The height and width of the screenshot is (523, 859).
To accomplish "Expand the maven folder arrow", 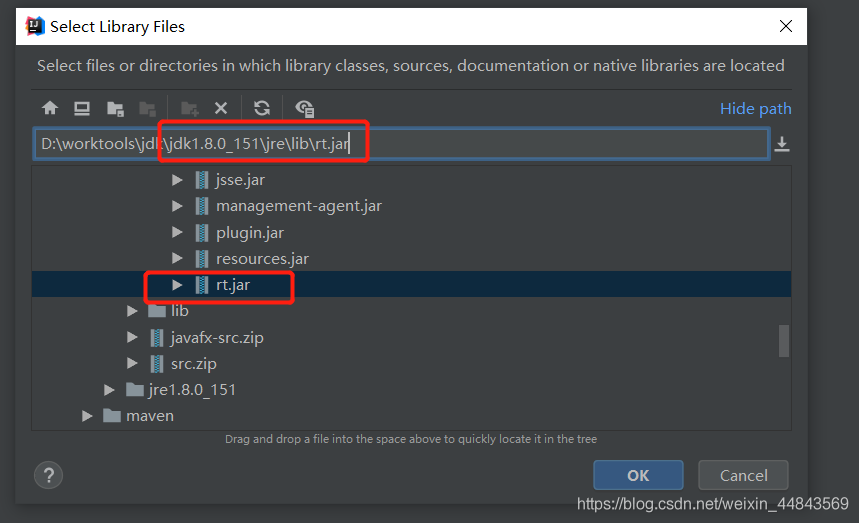I will click(x=88, y=415).
